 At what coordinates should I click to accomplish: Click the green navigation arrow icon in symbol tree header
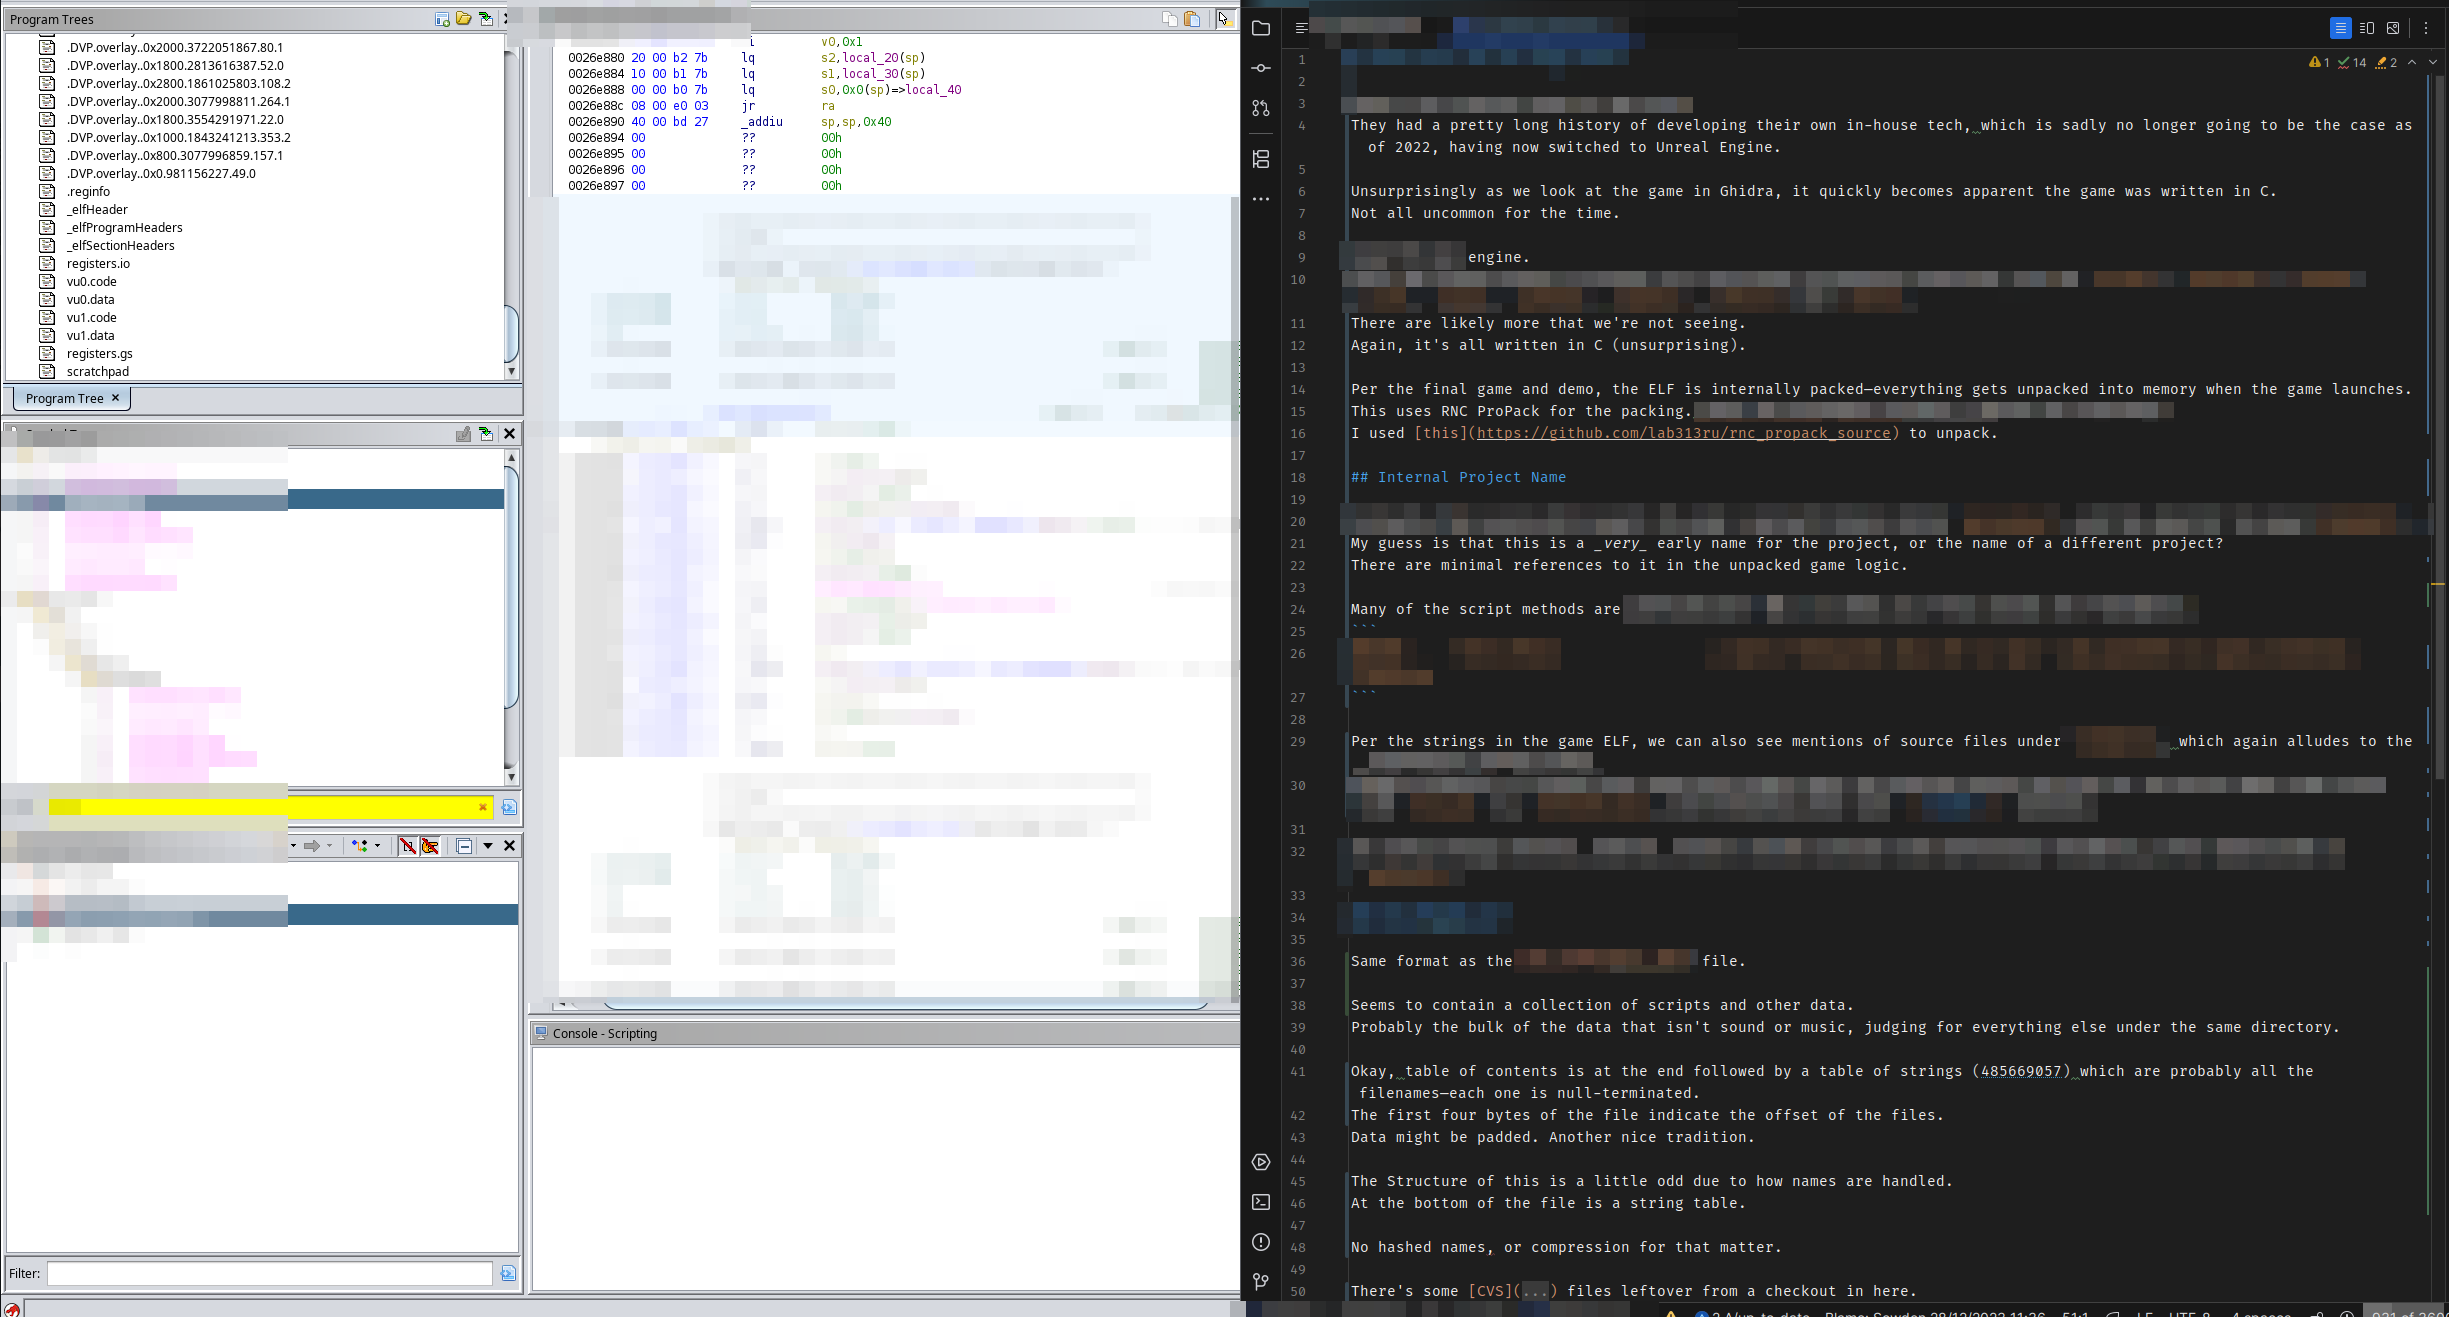486,434
